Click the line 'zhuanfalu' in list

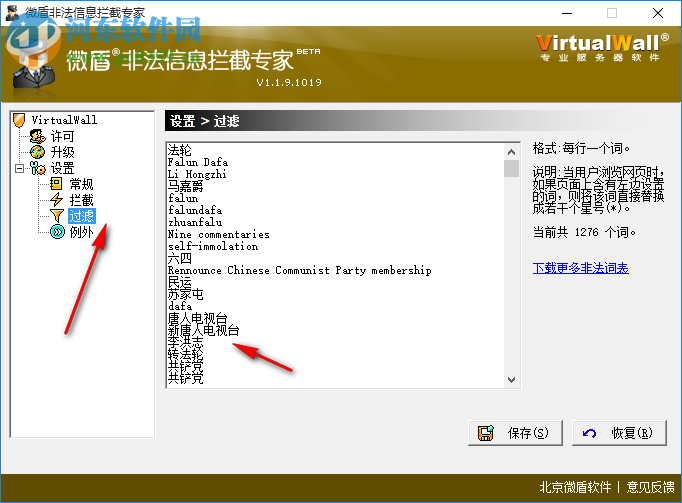[195, 222]
